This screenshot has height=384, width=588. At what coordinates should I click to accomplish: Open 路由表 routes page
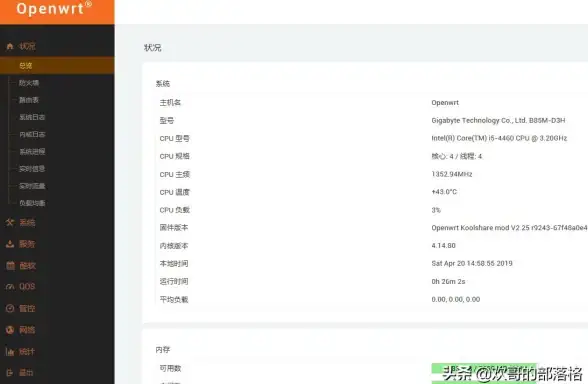[29, 100]
